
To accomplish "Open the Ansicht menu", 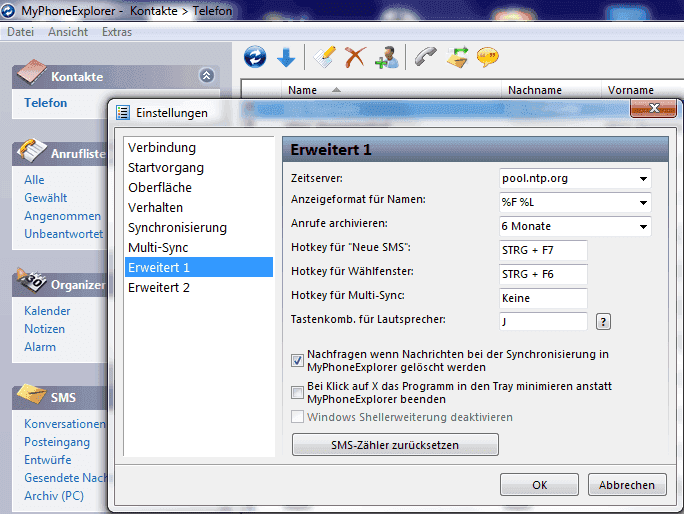I will [68, 32].
